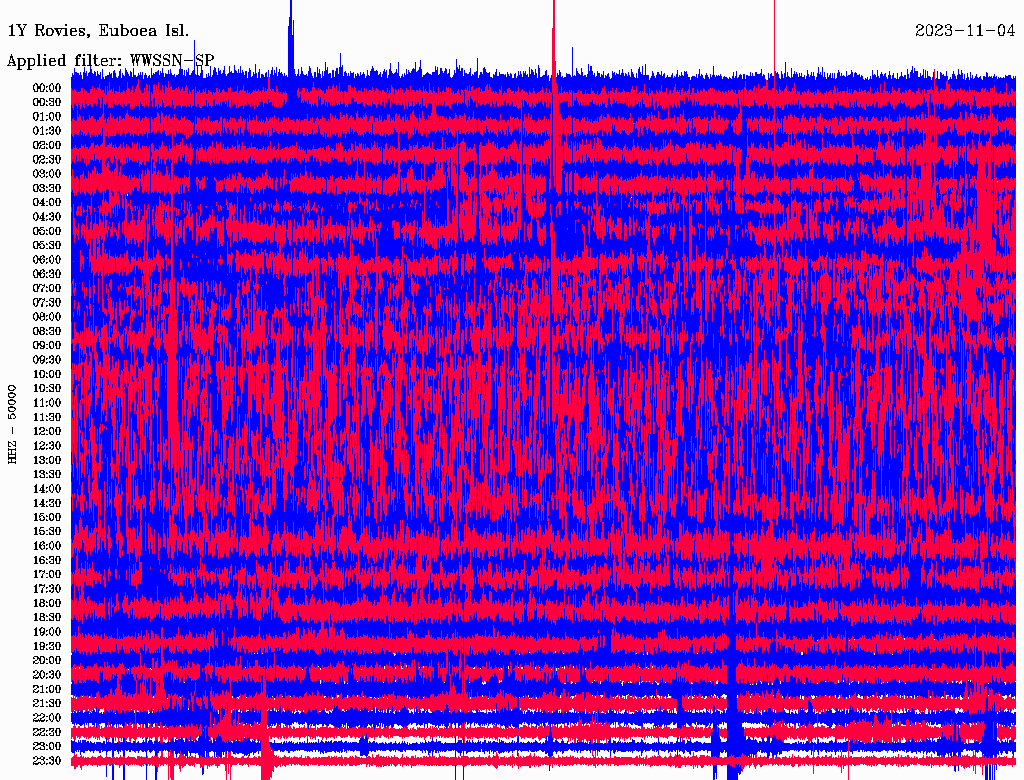The image size is (1024, 780).
Task: Click the 23:00 time row label
Action: (47, 746)
